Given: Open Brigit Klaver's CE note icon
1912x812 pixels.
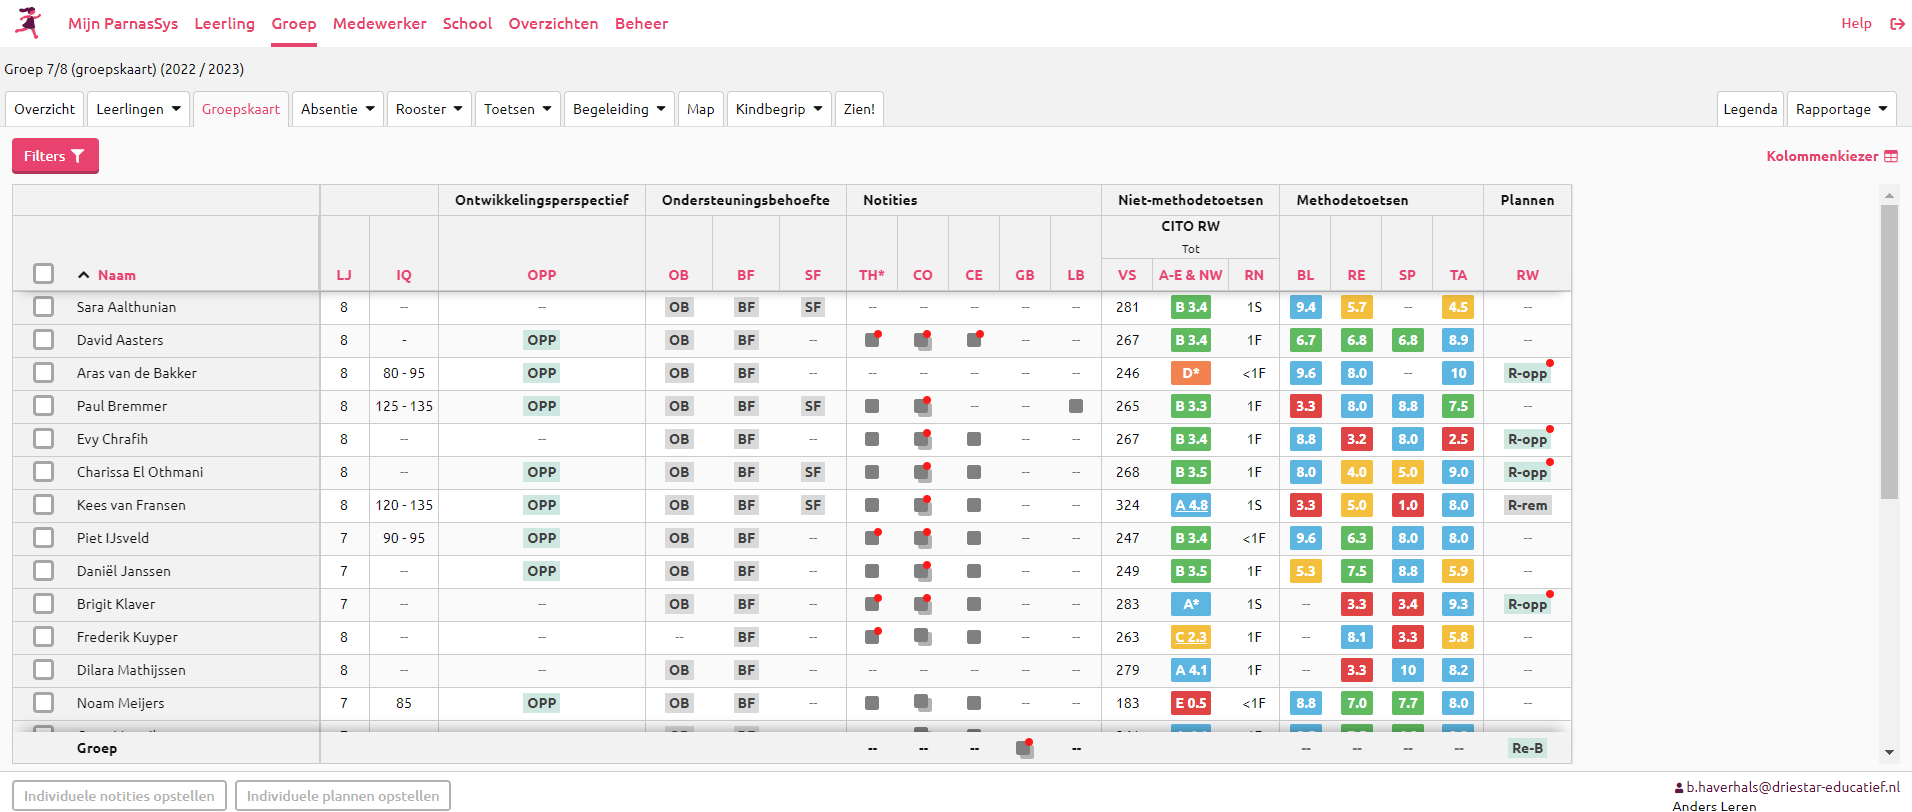Looking at the screenshot, I should [974, 604].
